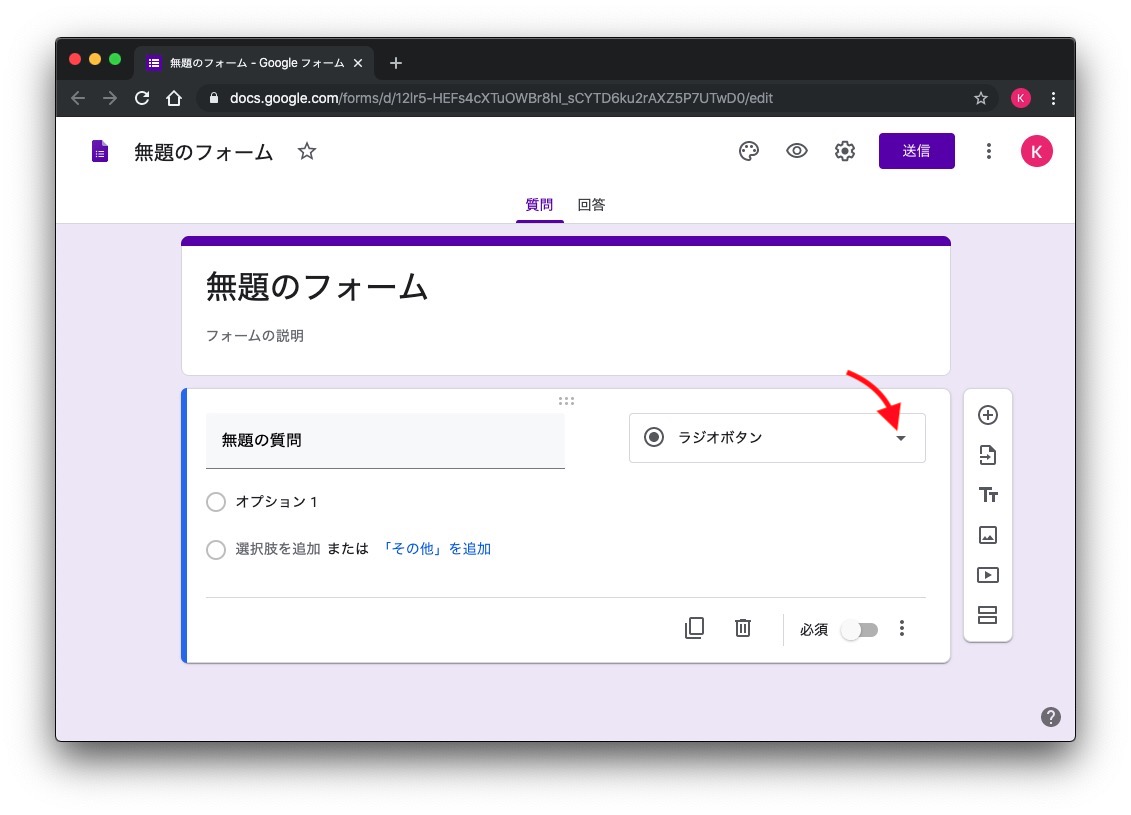Open the question's more options menu

902,628
